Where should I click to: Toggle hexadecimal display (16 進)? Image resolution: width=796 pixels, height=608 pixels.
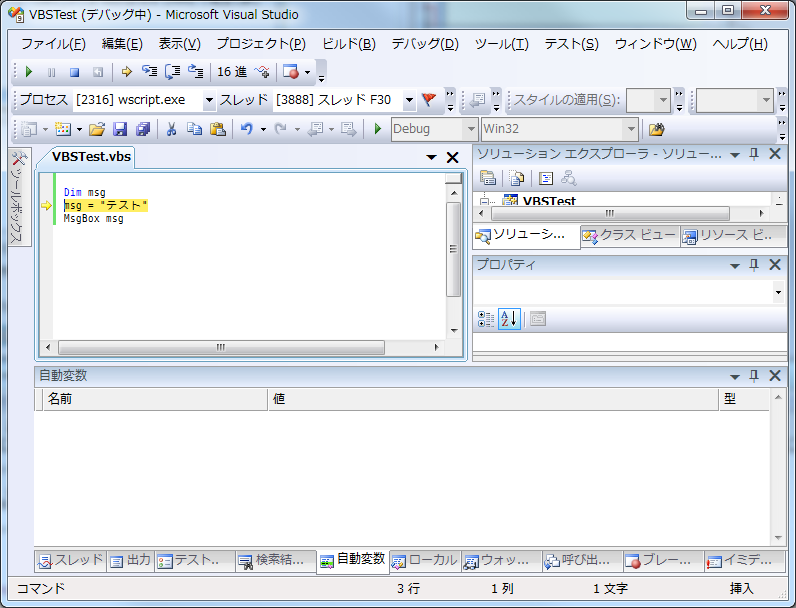click(x=232, y=72)
